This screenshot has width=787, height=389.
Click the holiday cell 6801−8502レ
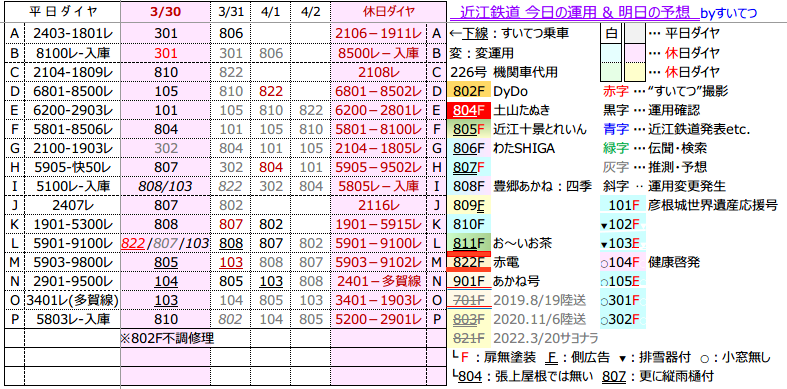click(379, 91)
